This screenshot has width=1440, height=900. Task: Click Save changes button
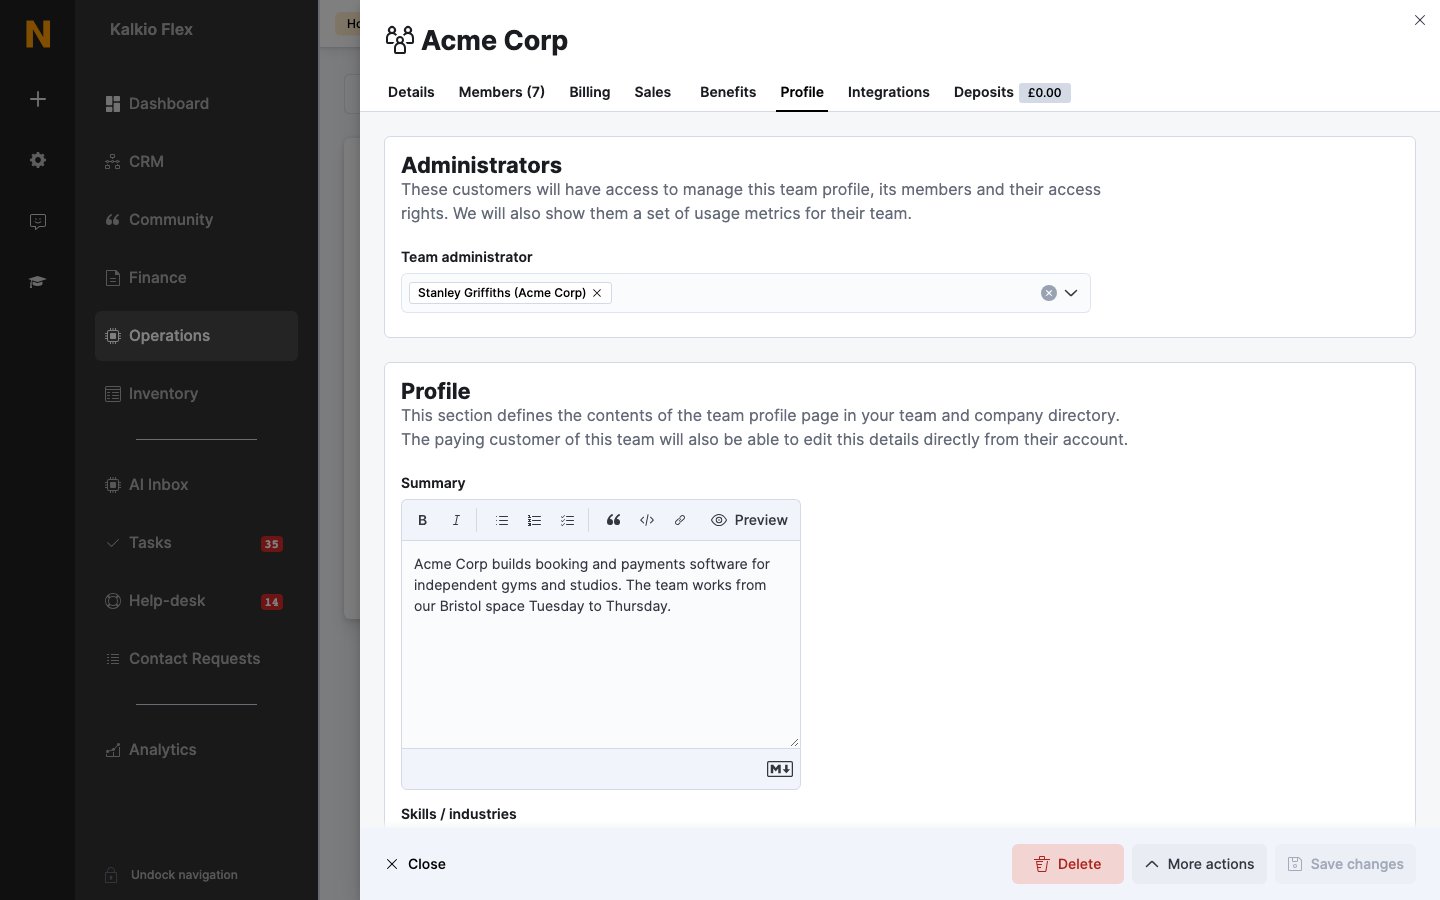(x=1345, y=864)
